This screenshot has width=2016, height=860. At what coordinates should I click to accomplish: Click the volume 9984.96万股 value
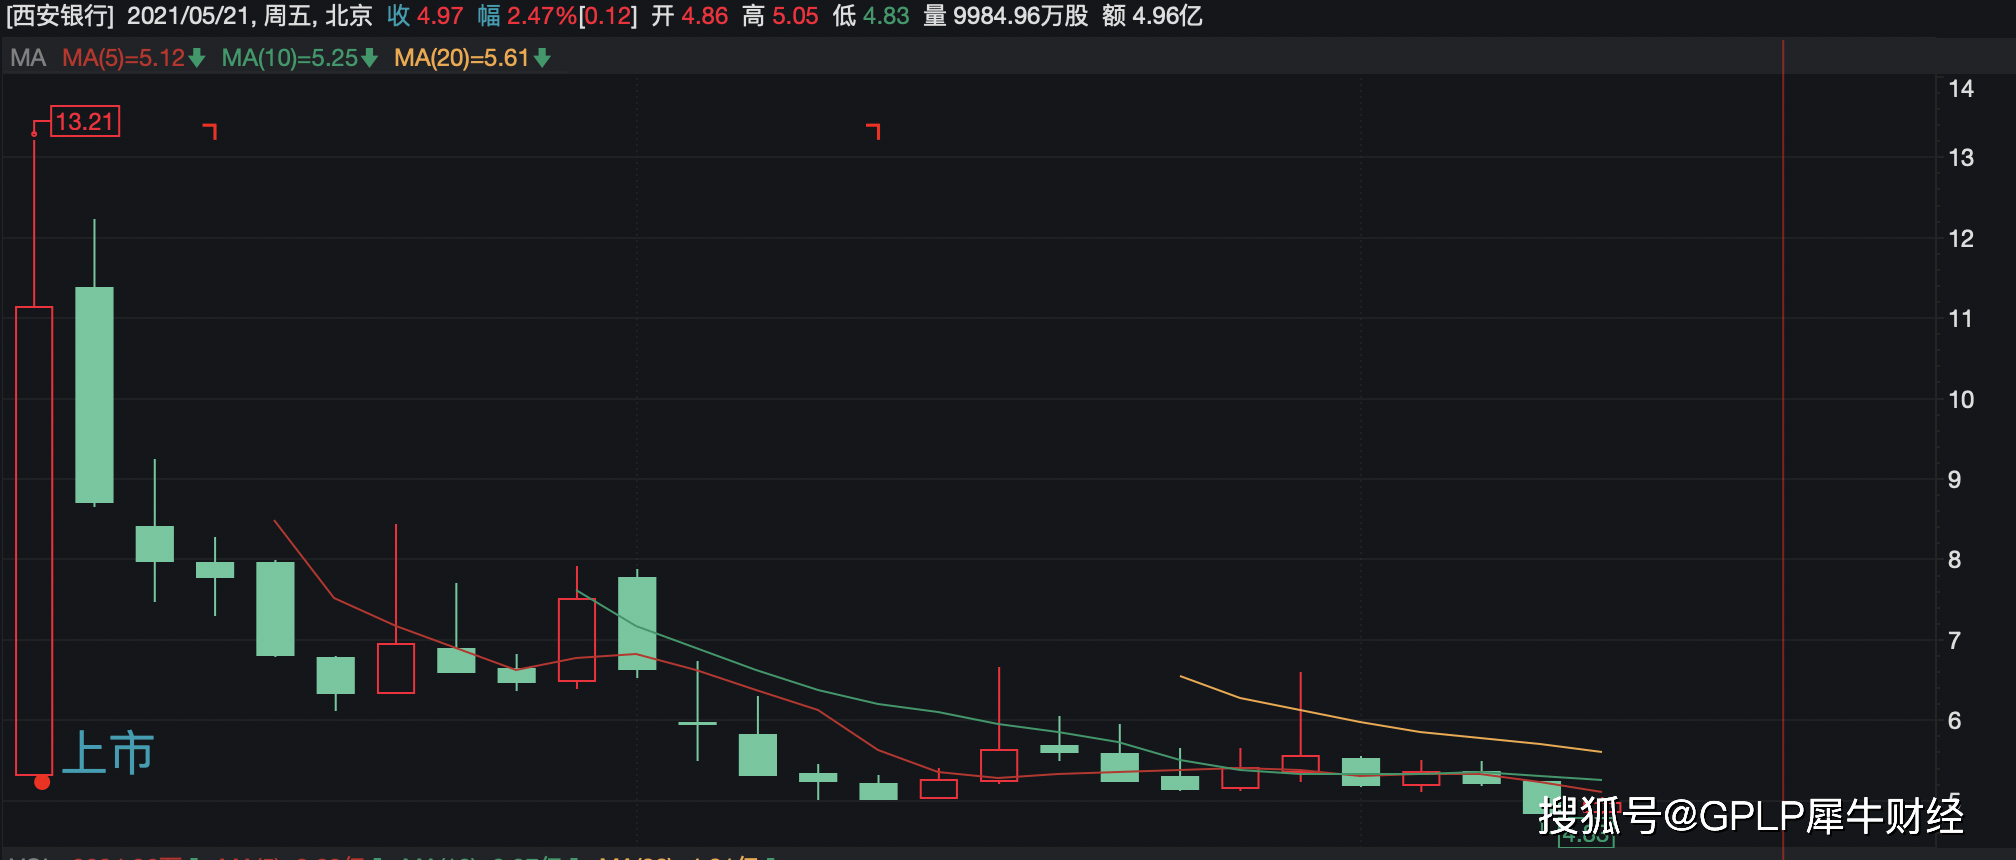(1020, 16)
